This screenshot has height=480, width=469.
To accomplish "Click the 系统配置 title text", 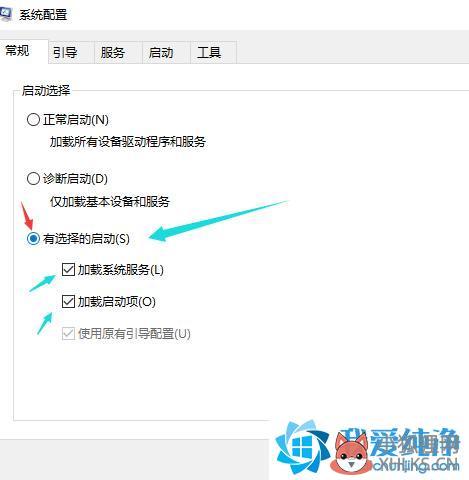I will point(43,15).
